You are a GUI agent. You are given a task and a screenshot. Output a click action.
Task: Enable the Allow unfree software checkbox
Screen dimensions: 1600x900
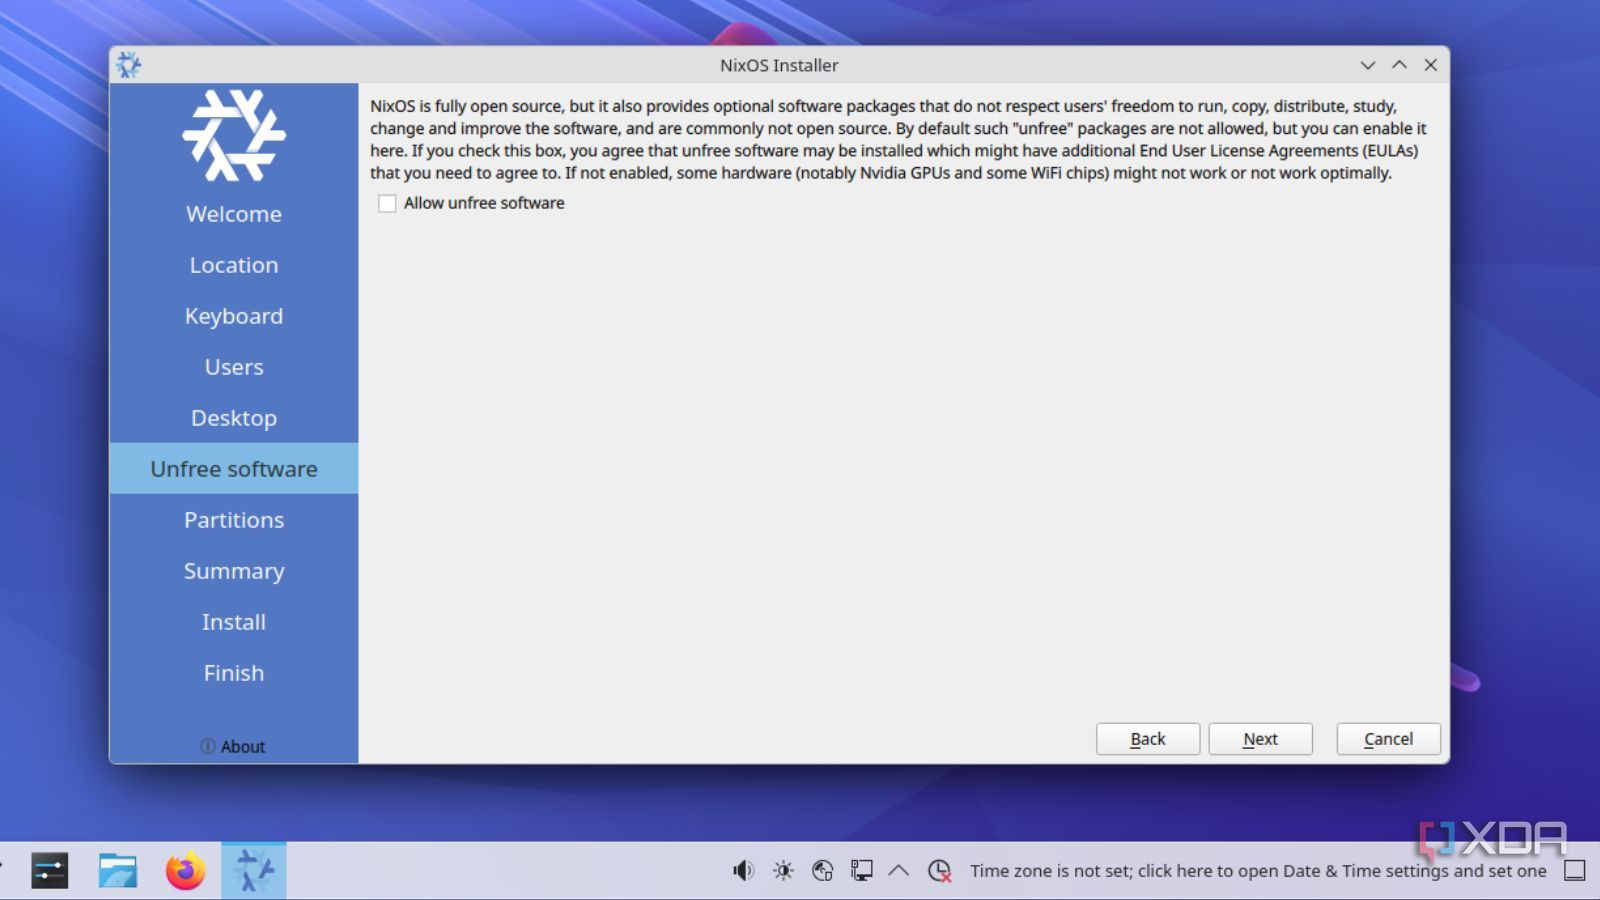[x=387, y=203]
